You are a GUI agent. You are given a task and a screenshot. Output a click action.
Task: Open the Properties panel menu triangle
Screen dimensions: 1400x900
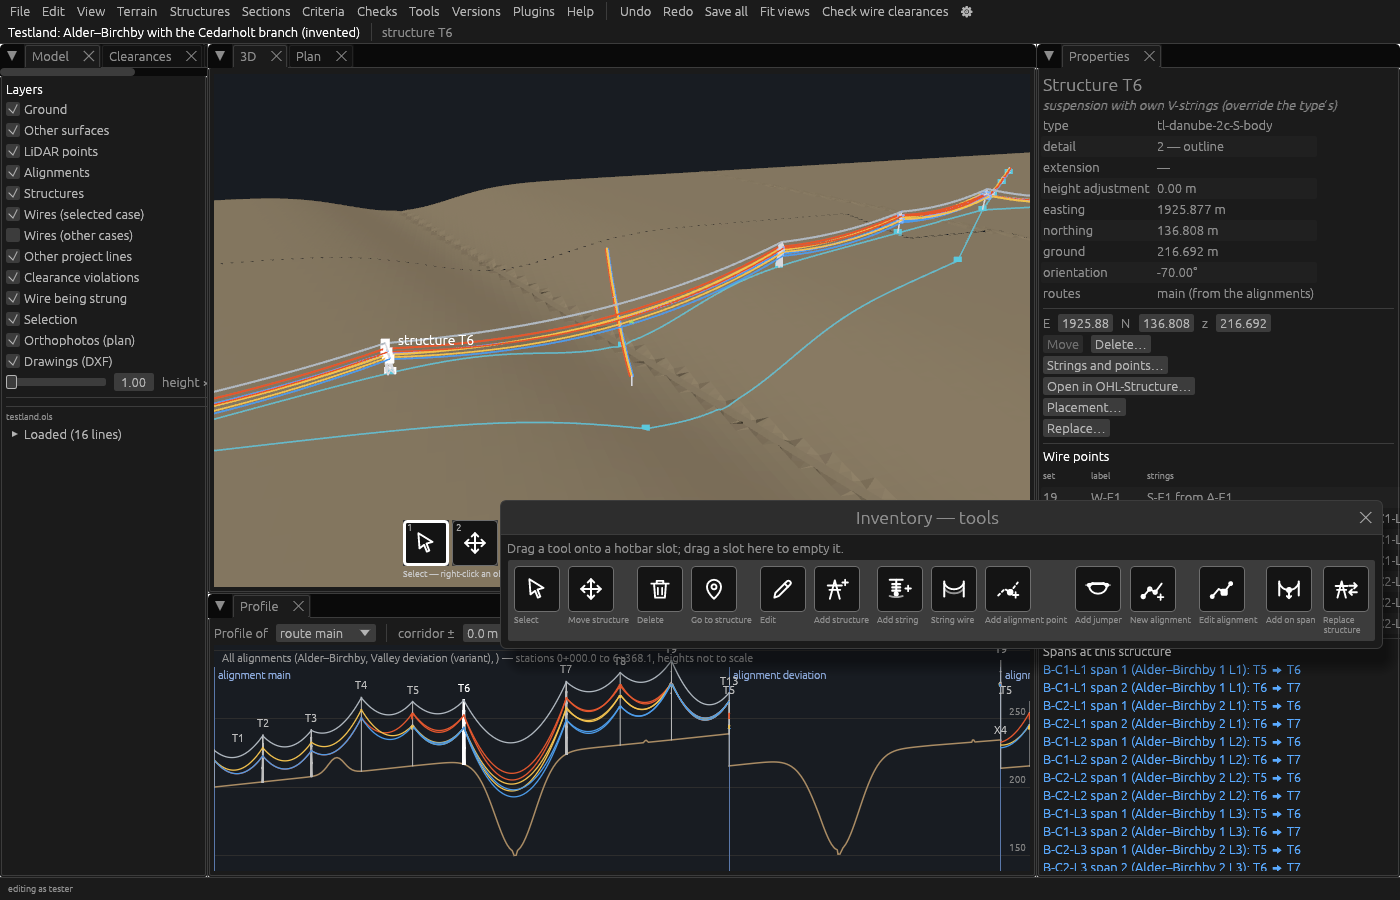click(1049, 56)
